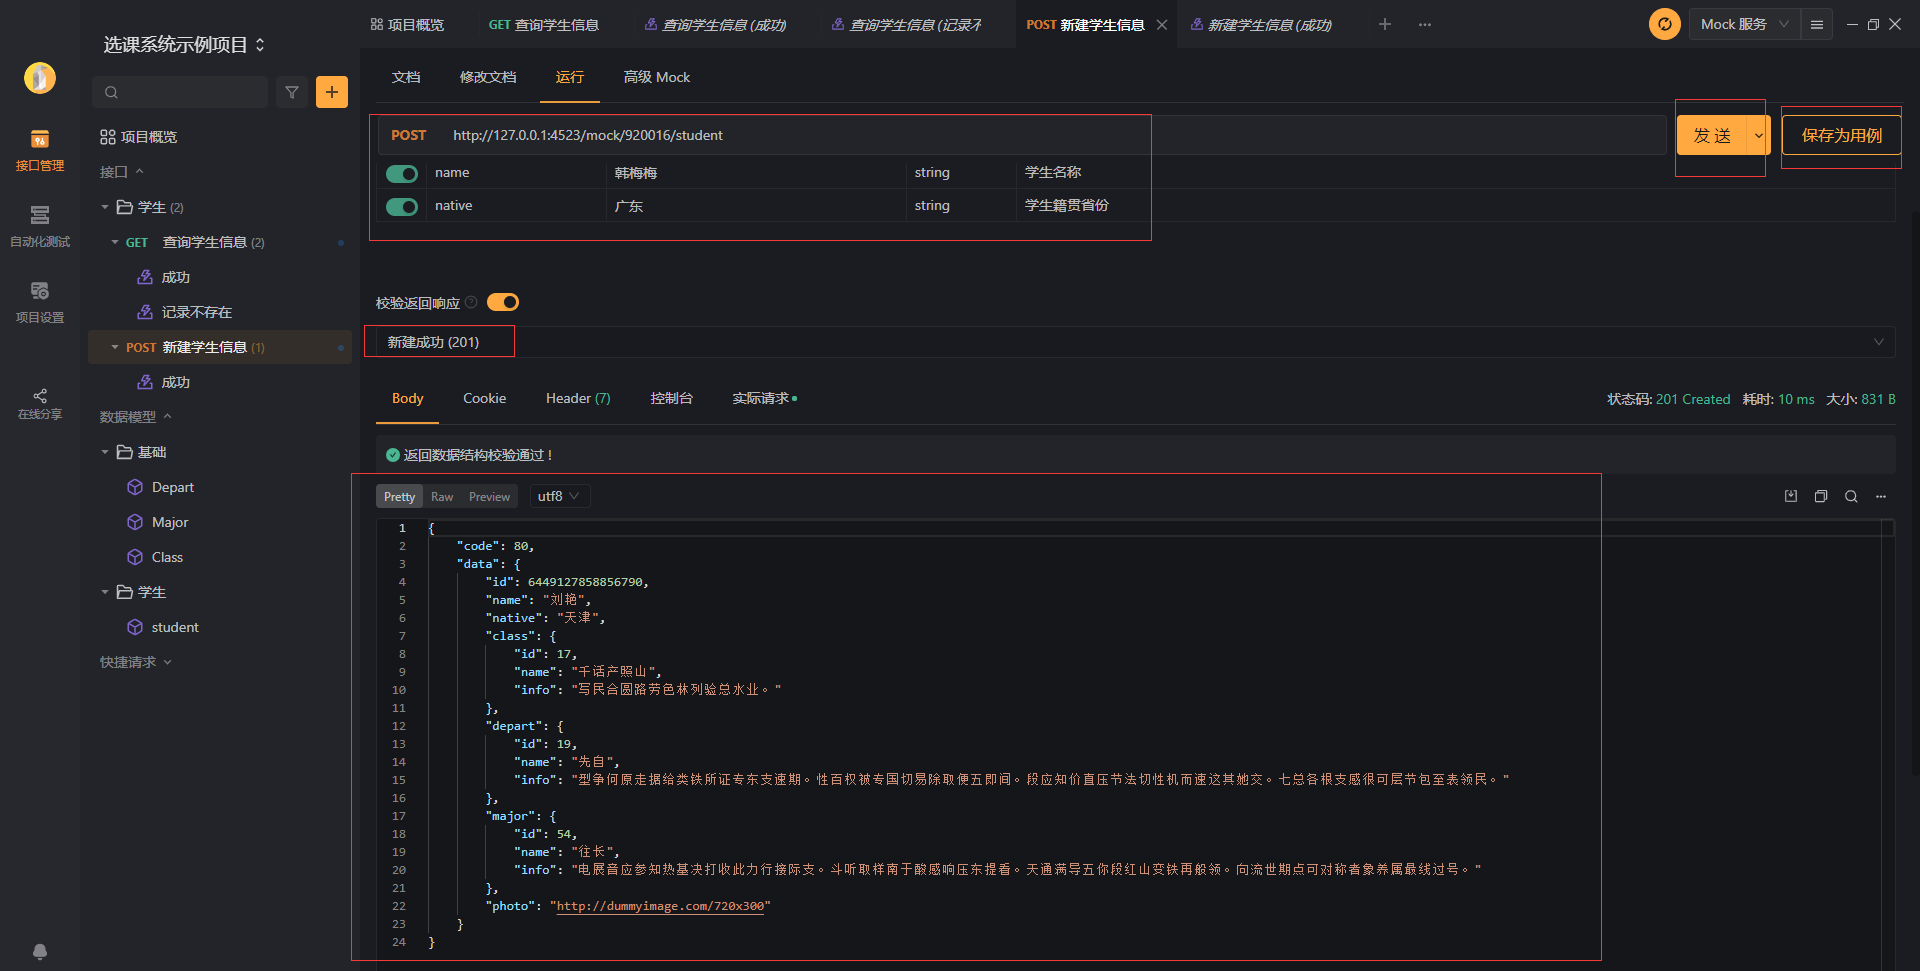Image resolution: width=1920 pixels, height=971 pixels.
Task: Click the notification bell icon
Action: click(40, 951)
